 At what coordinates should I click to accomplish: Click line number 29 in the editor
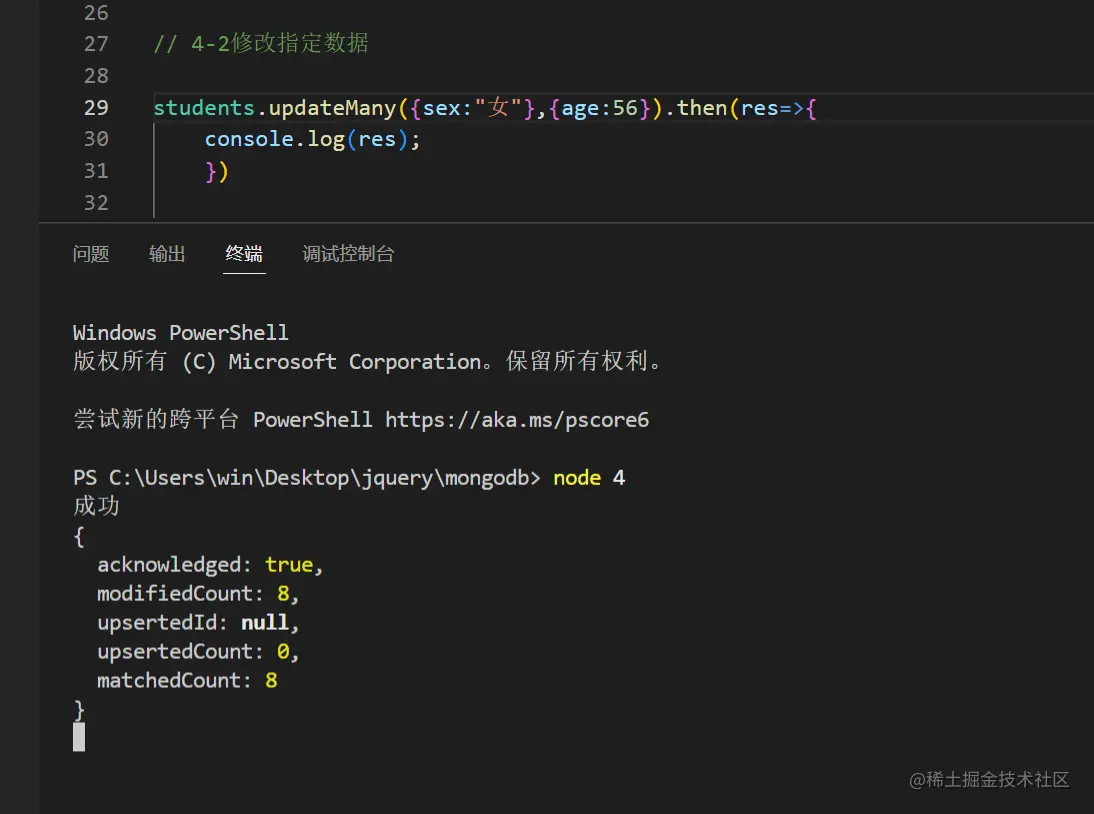click(x=96, y=107)
